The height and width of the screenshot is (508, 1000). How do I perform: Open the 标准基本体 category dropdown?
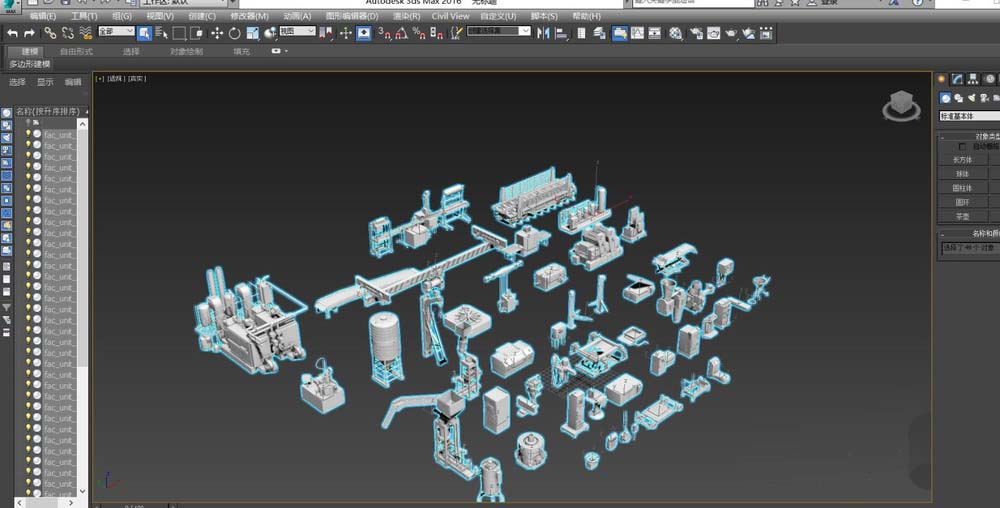[x=968, y=116]
